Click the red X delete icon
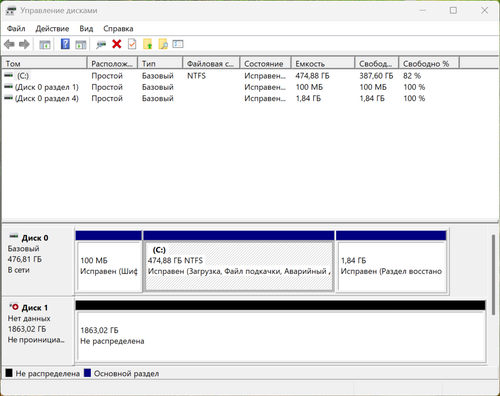The height and width of the screenshot is (396, 500). [x=117, y=44]
